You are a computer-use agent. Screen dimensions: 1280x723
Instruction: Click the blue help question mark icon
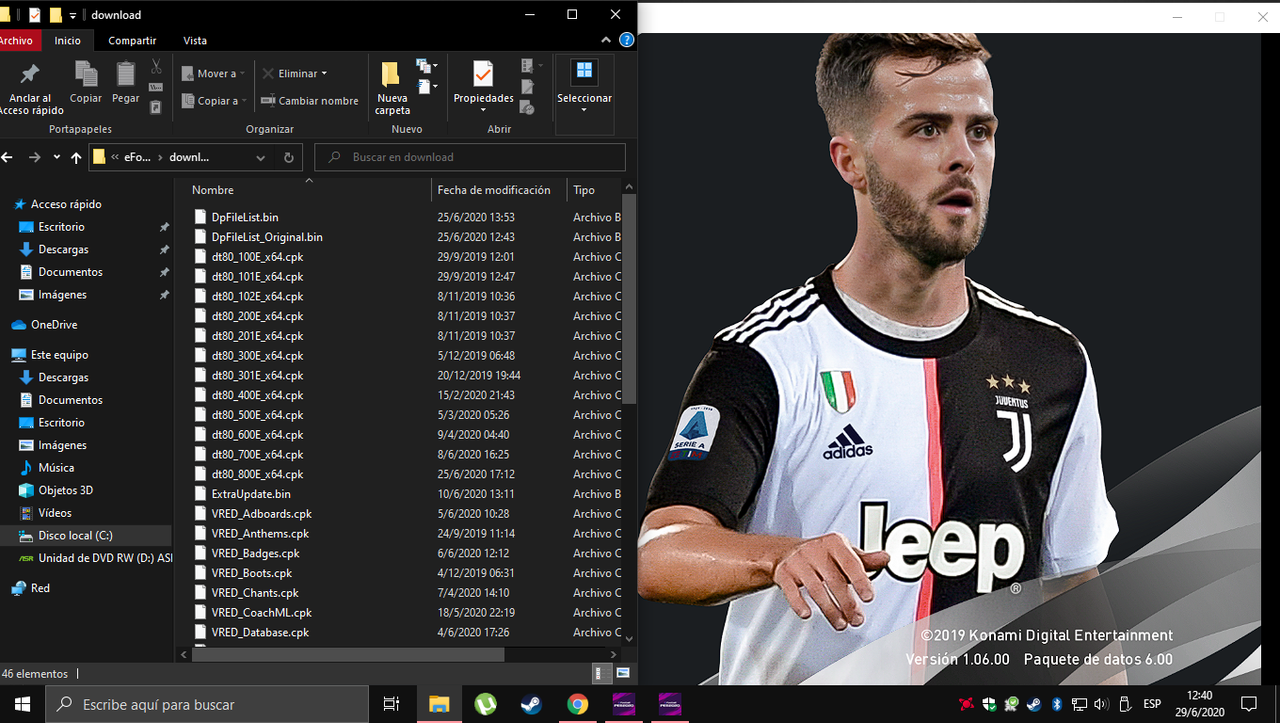(x=627, y=41)
